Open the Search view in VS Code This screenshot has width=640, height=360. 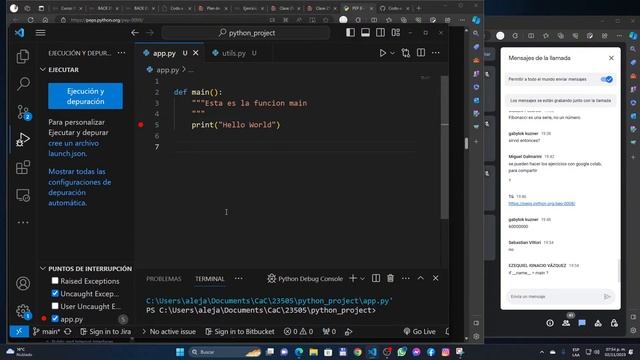point(23,84)
